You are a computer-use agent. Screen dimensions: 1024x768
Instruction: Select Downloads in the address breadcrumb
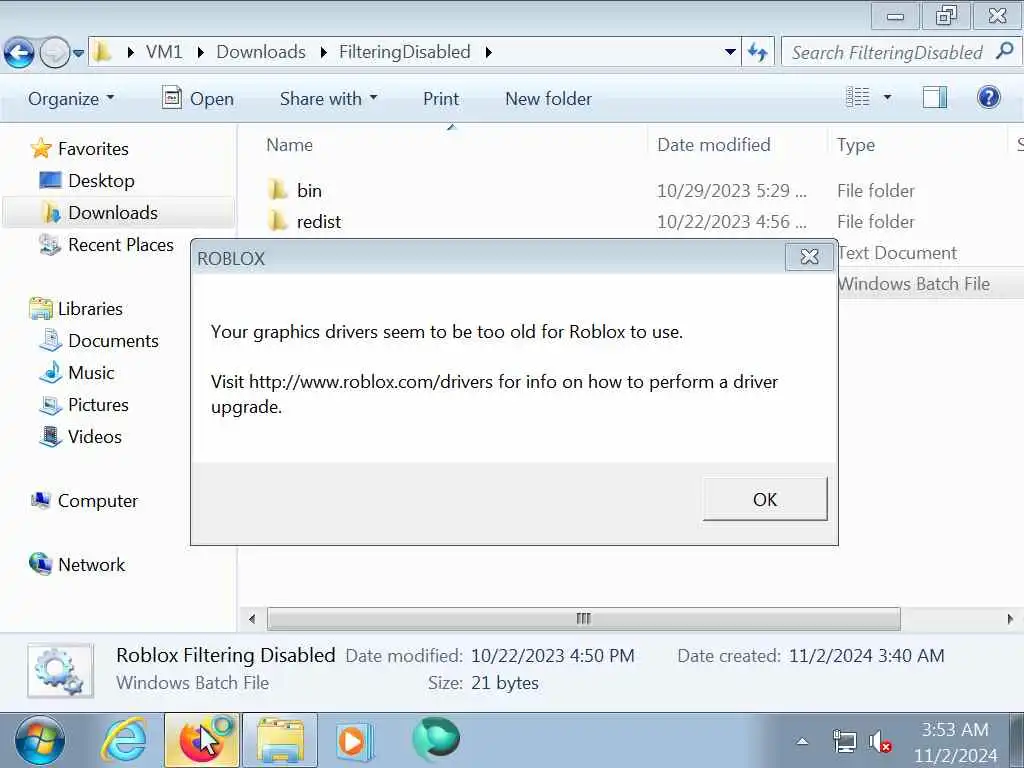pyautogui.click(x=261, y=52)
